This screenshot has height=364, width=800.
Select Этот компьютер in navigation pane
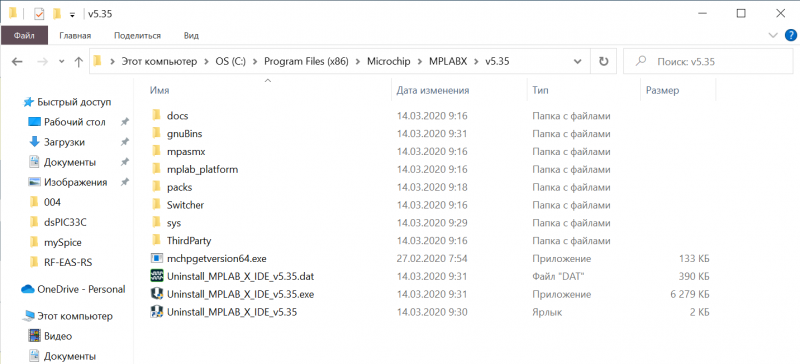(74, 316)
